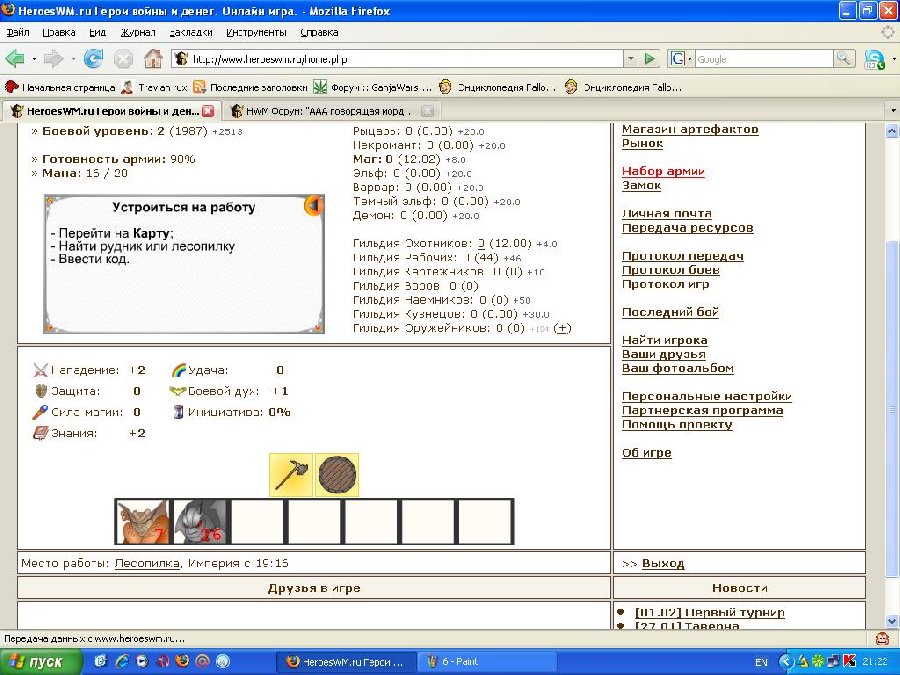Open the Forward button history dropdown arrow
Viewport: 900px width, 675px height.
pyautogui.click(x=73, y=59)
